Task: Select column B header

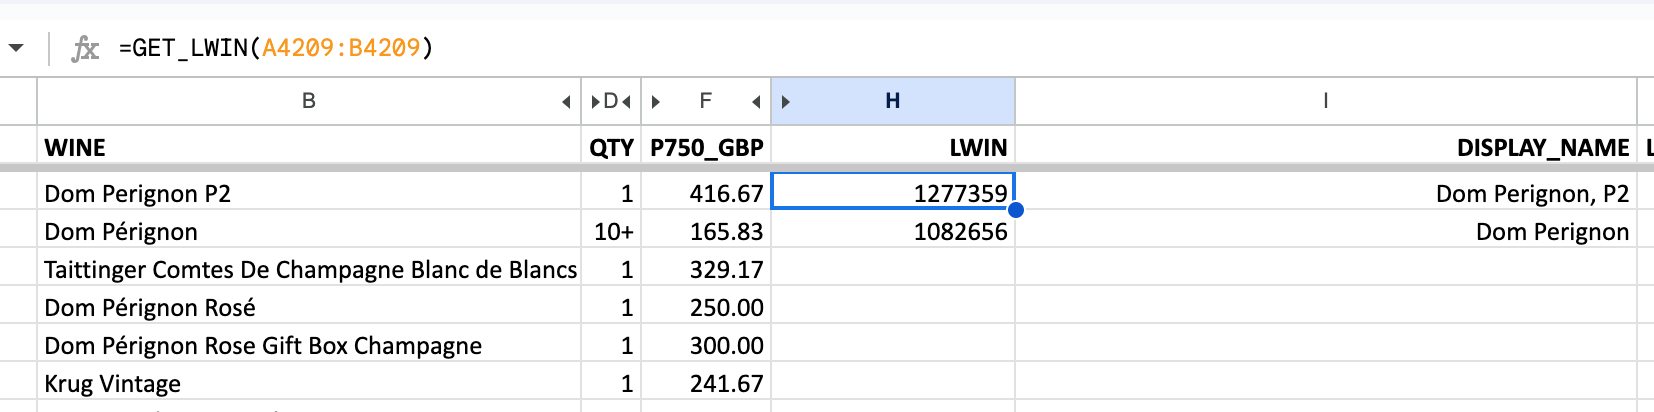Action: pos(309,101)
